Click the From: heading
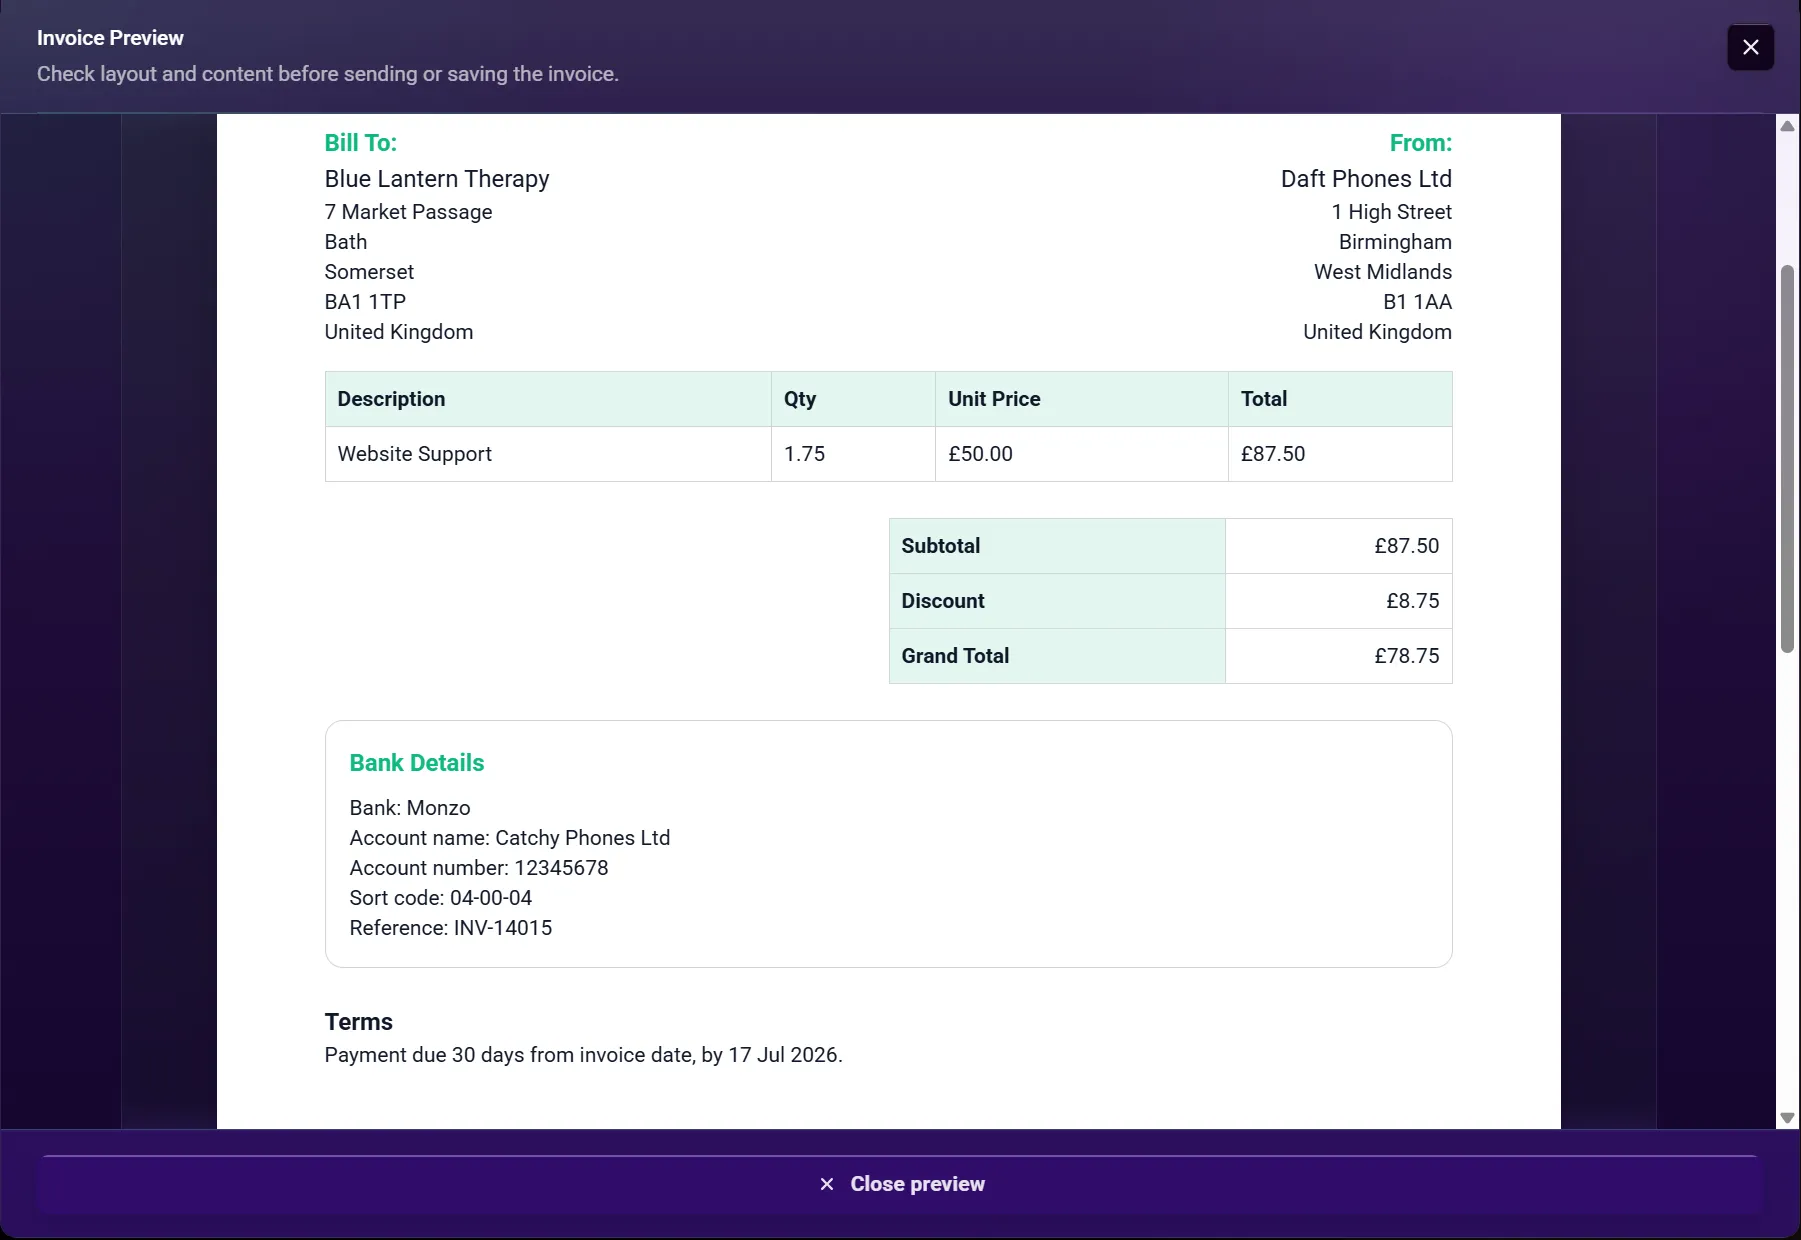1801x1240 pixels. [x=1420, y=143]
